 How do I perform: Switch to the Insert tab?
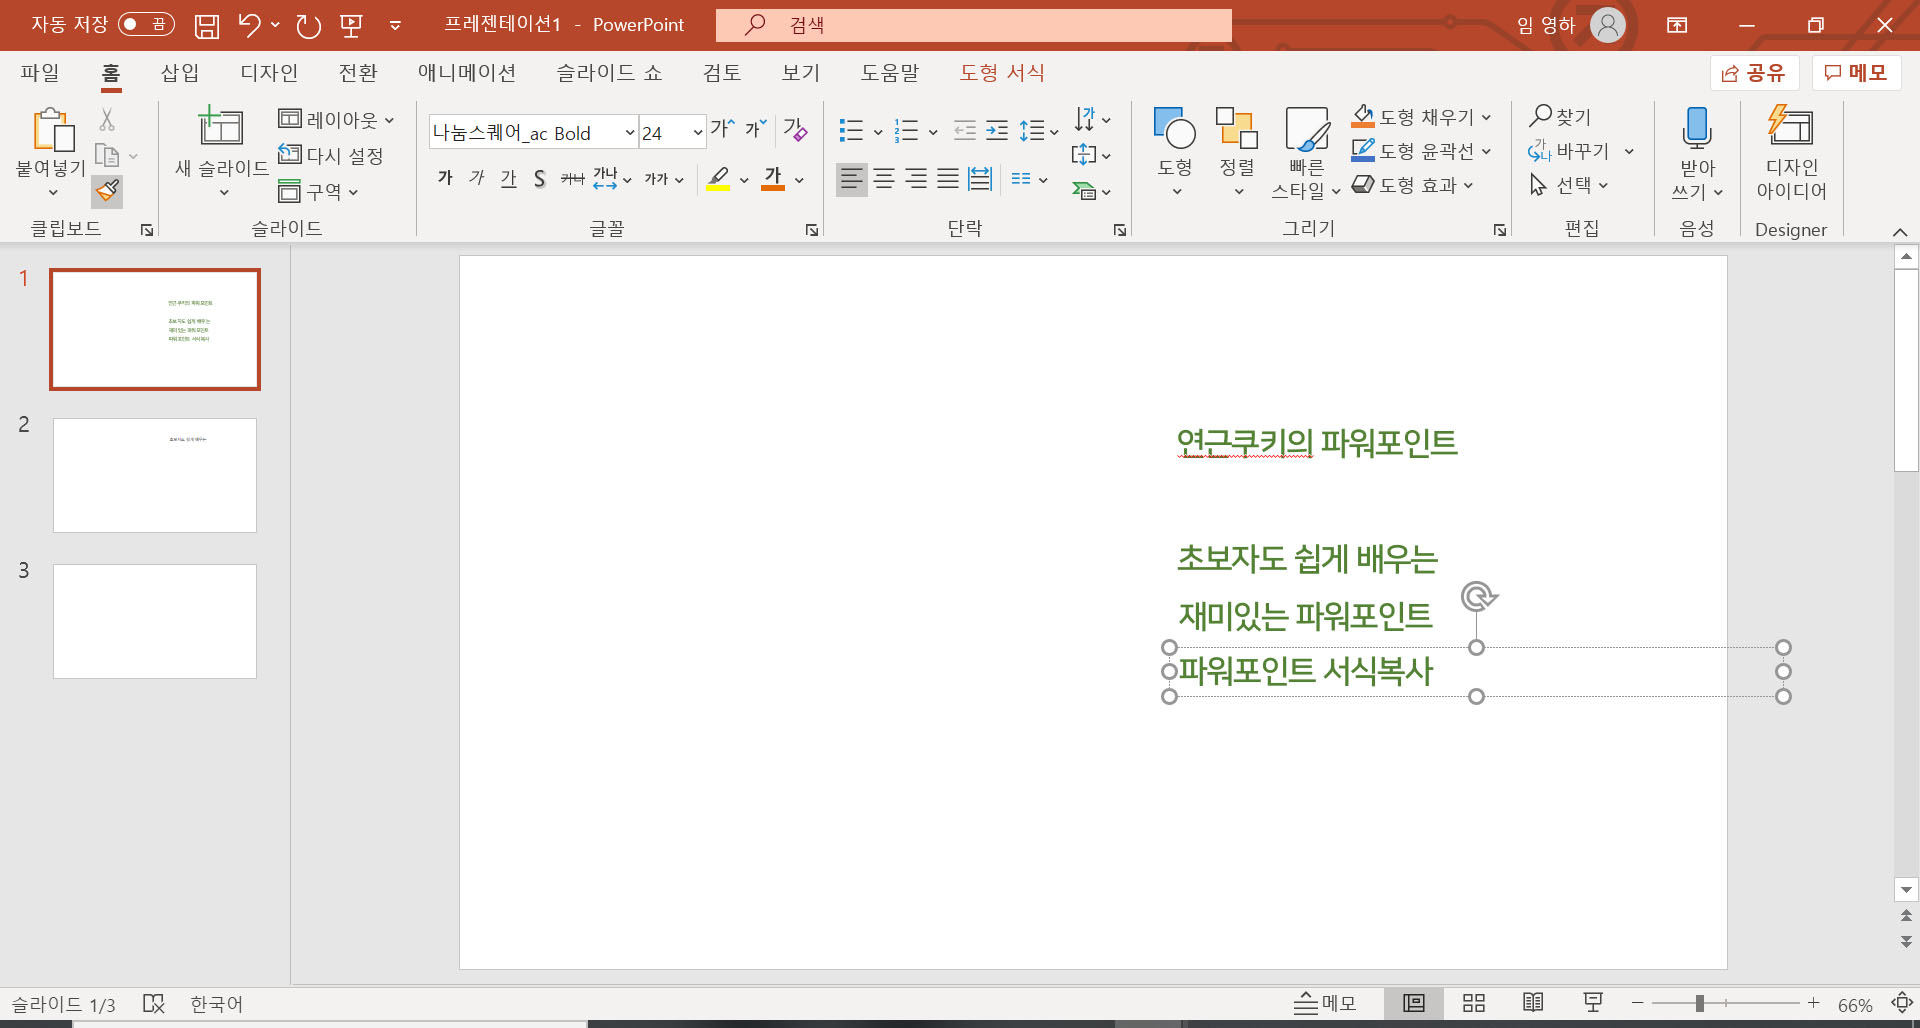coord(180,72)
